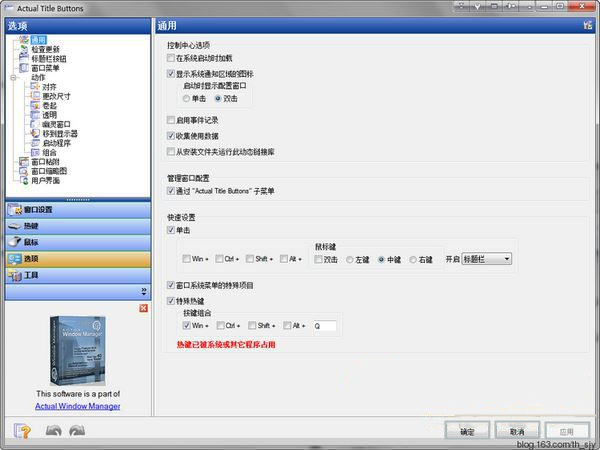Open the 标题栏 dropdown list
The width and height of the screenshot is (600, 450).
(489, 260)
